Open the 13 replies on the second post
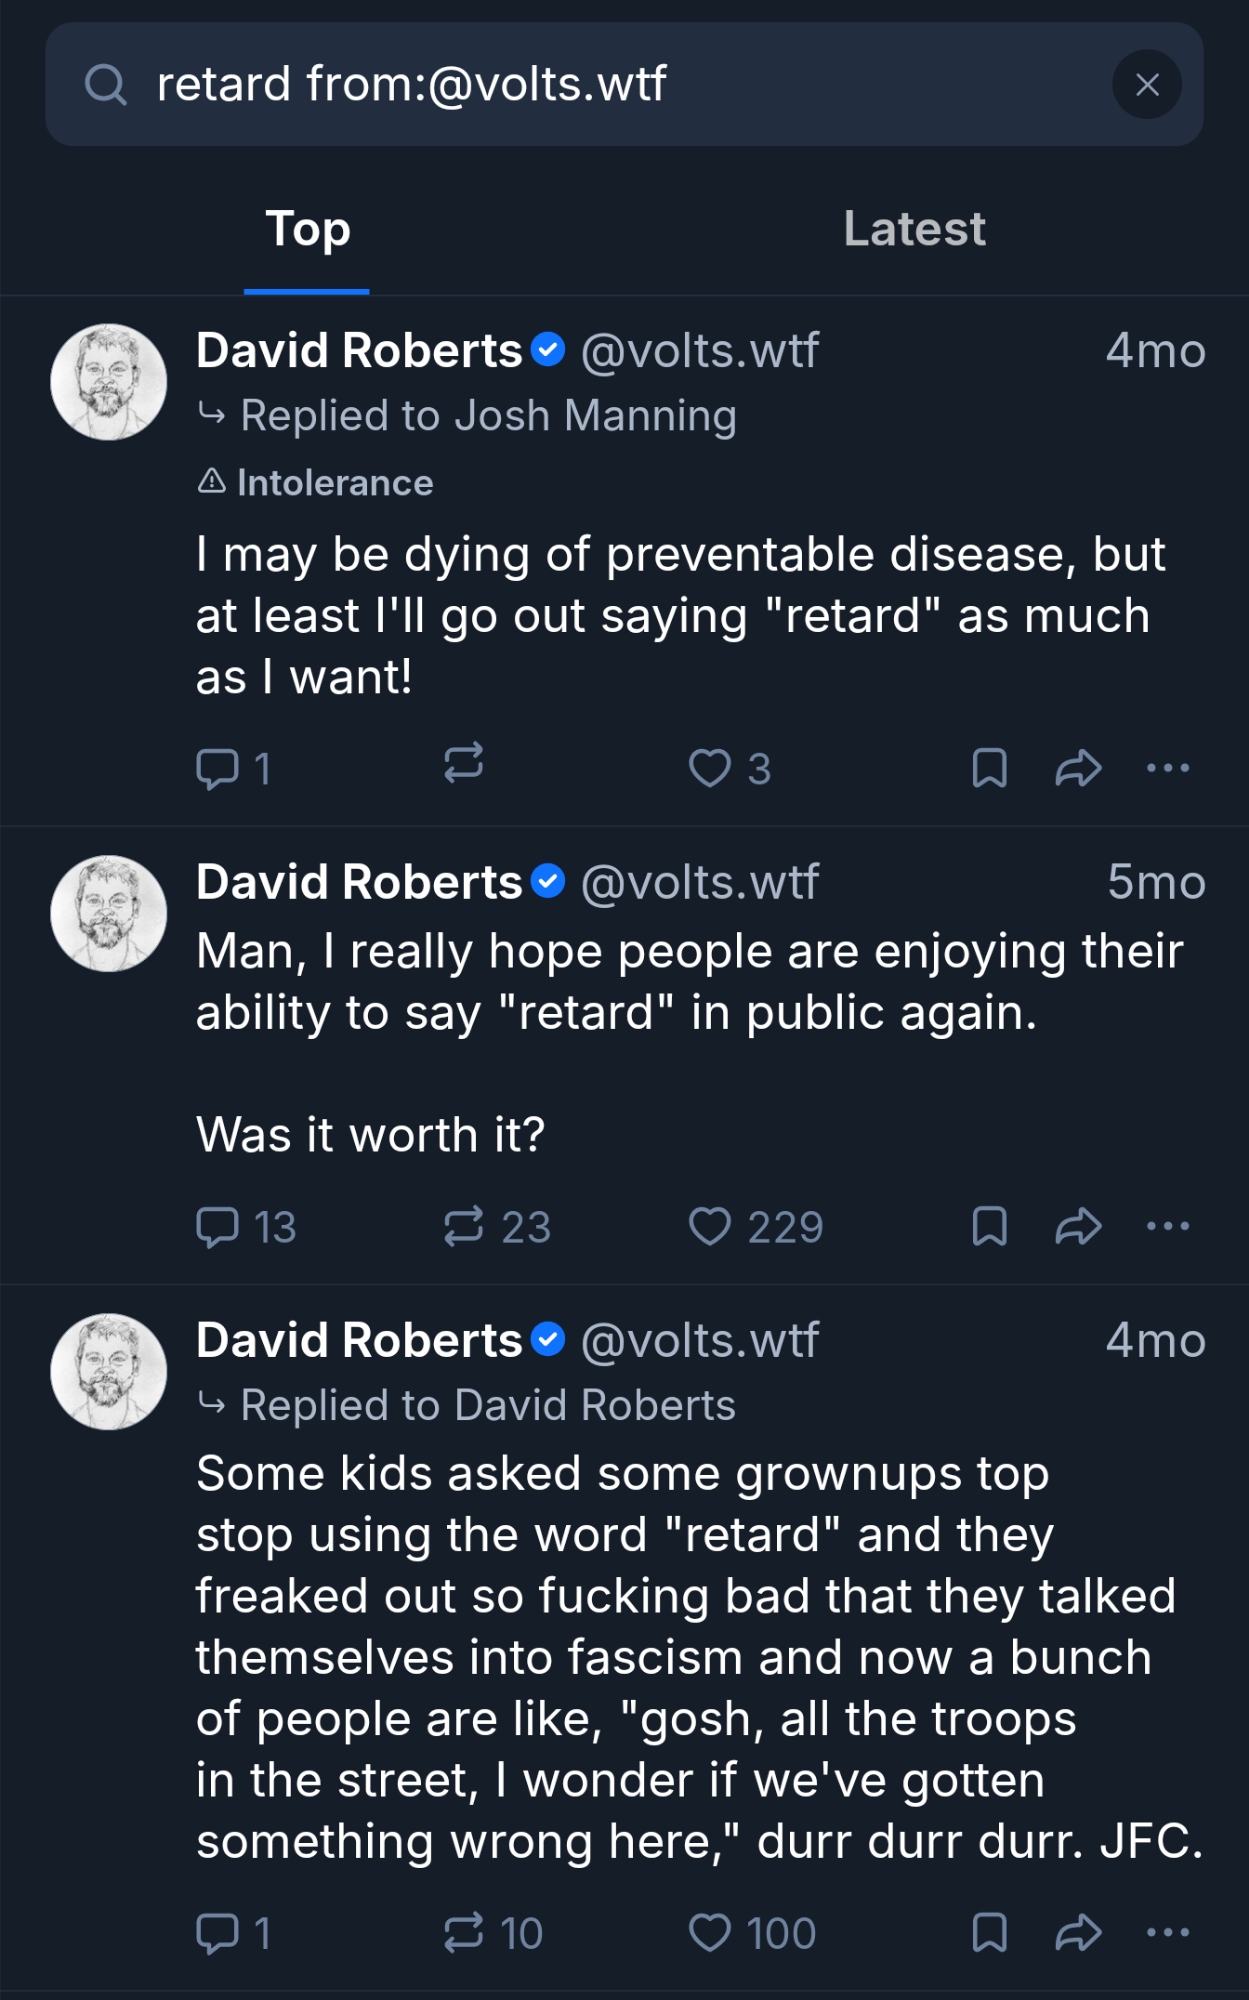 tap(217, 1227)
